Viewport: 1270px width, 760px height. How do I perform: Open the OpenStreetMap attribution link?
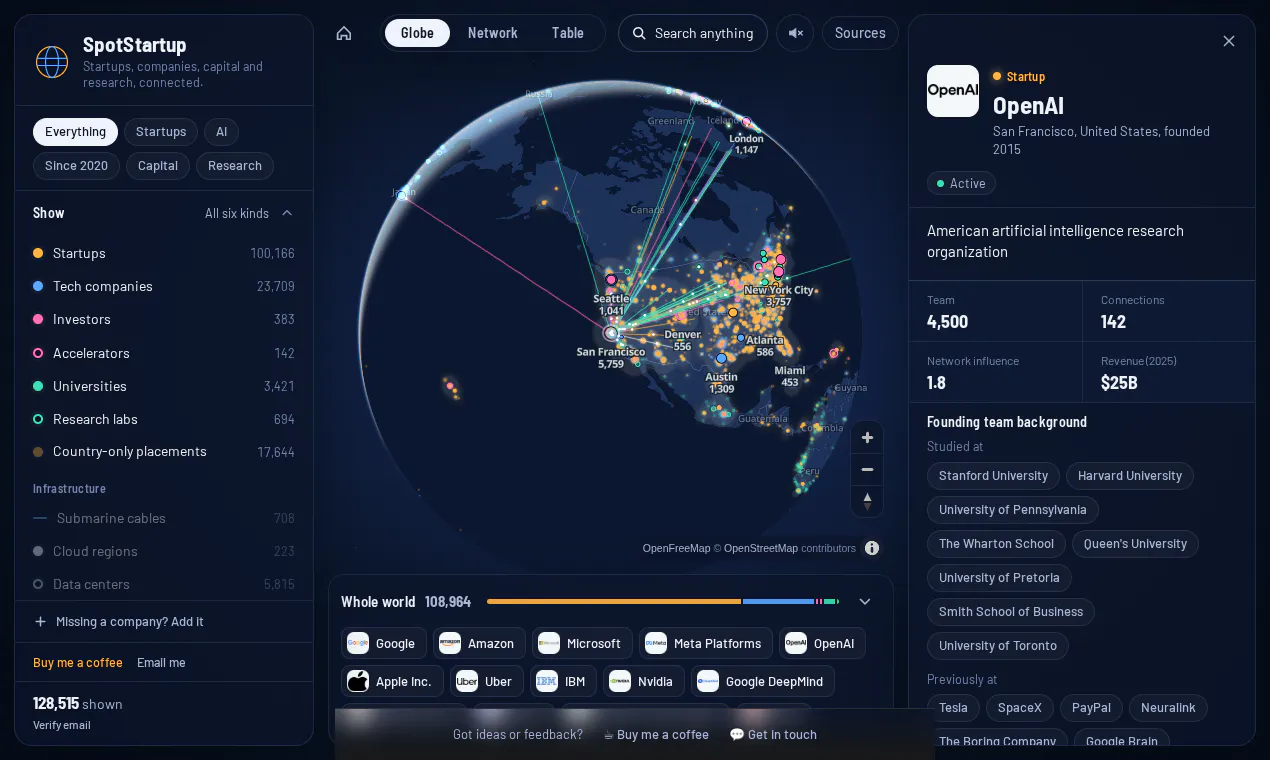click(761, 548)
